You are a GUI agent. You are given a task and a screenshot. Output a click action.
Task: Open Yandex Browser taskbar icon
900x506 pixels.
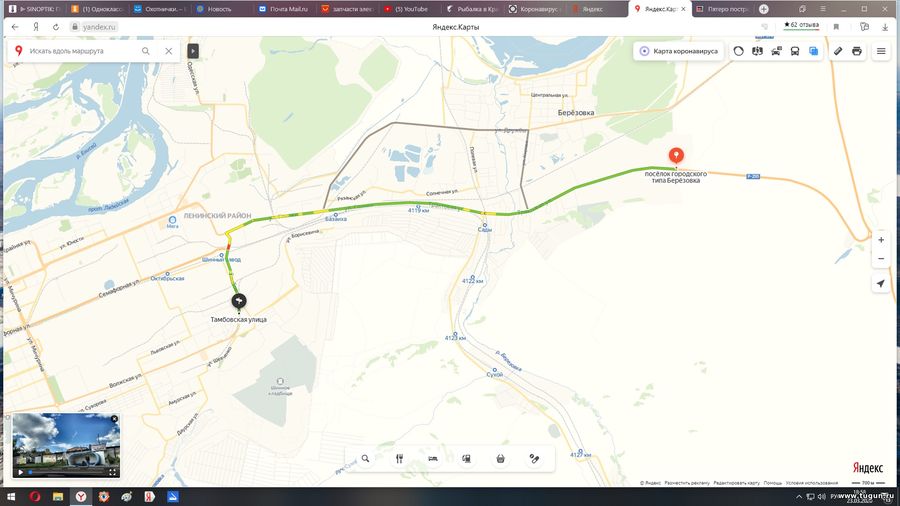click(x=81, y=497)
